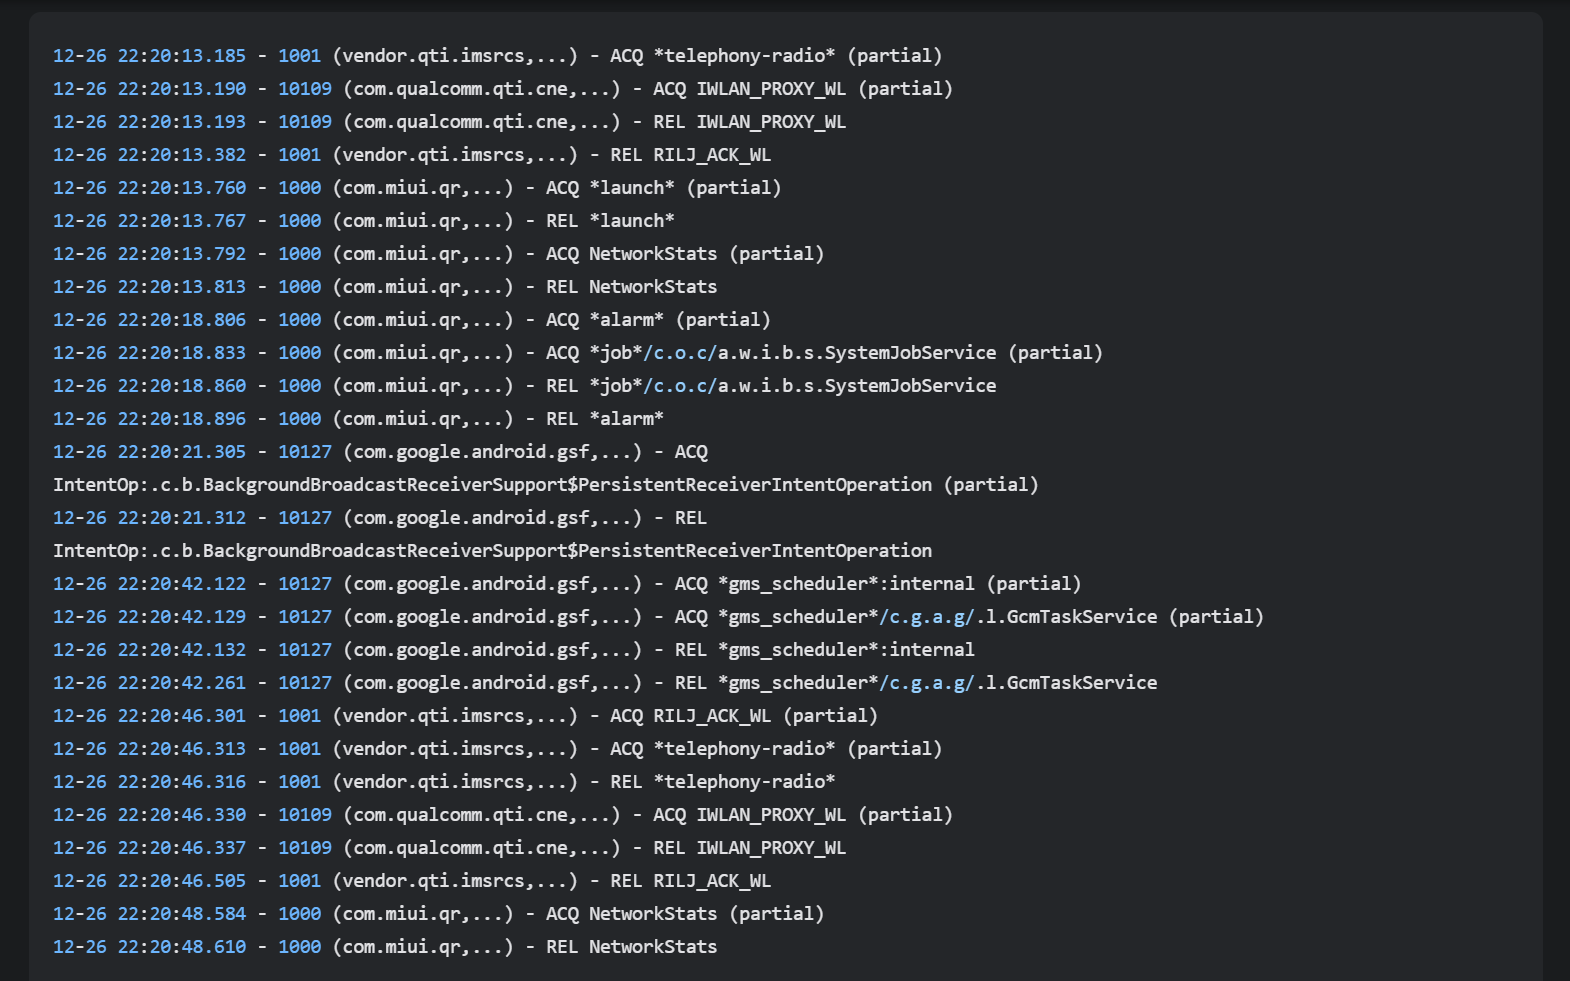This screenshot has height=981, width=1570.
Task: Click the timestamp 22:20:46.337
Action: 182,848
